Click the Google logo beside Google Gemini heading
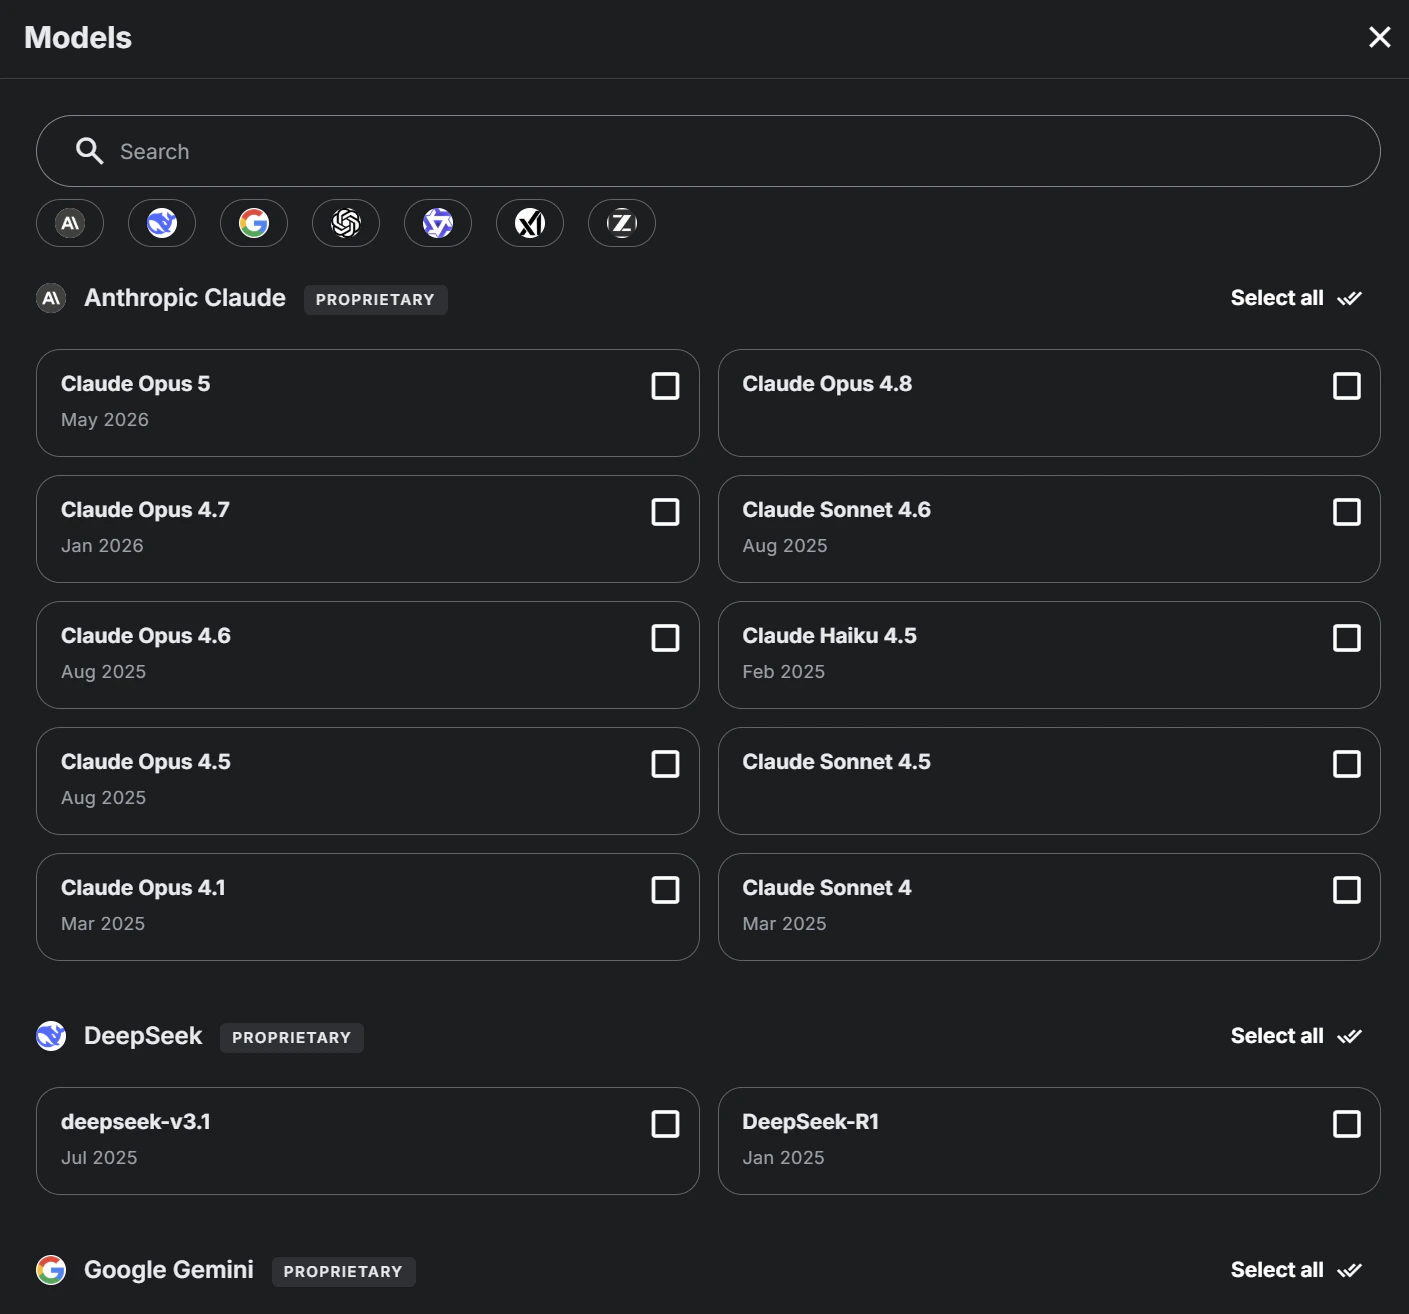1409x1314 pixels. [x=51, y=1270]
